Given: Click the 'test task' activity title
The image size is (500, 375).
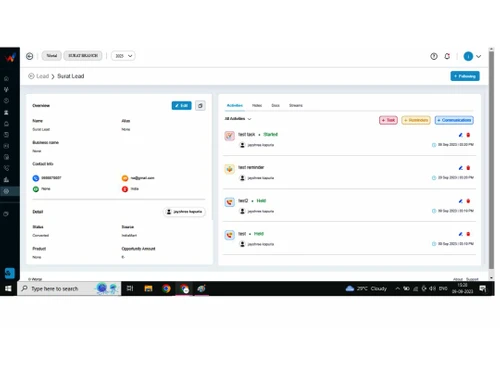Looking at the screenshot, I should (247, 134).
